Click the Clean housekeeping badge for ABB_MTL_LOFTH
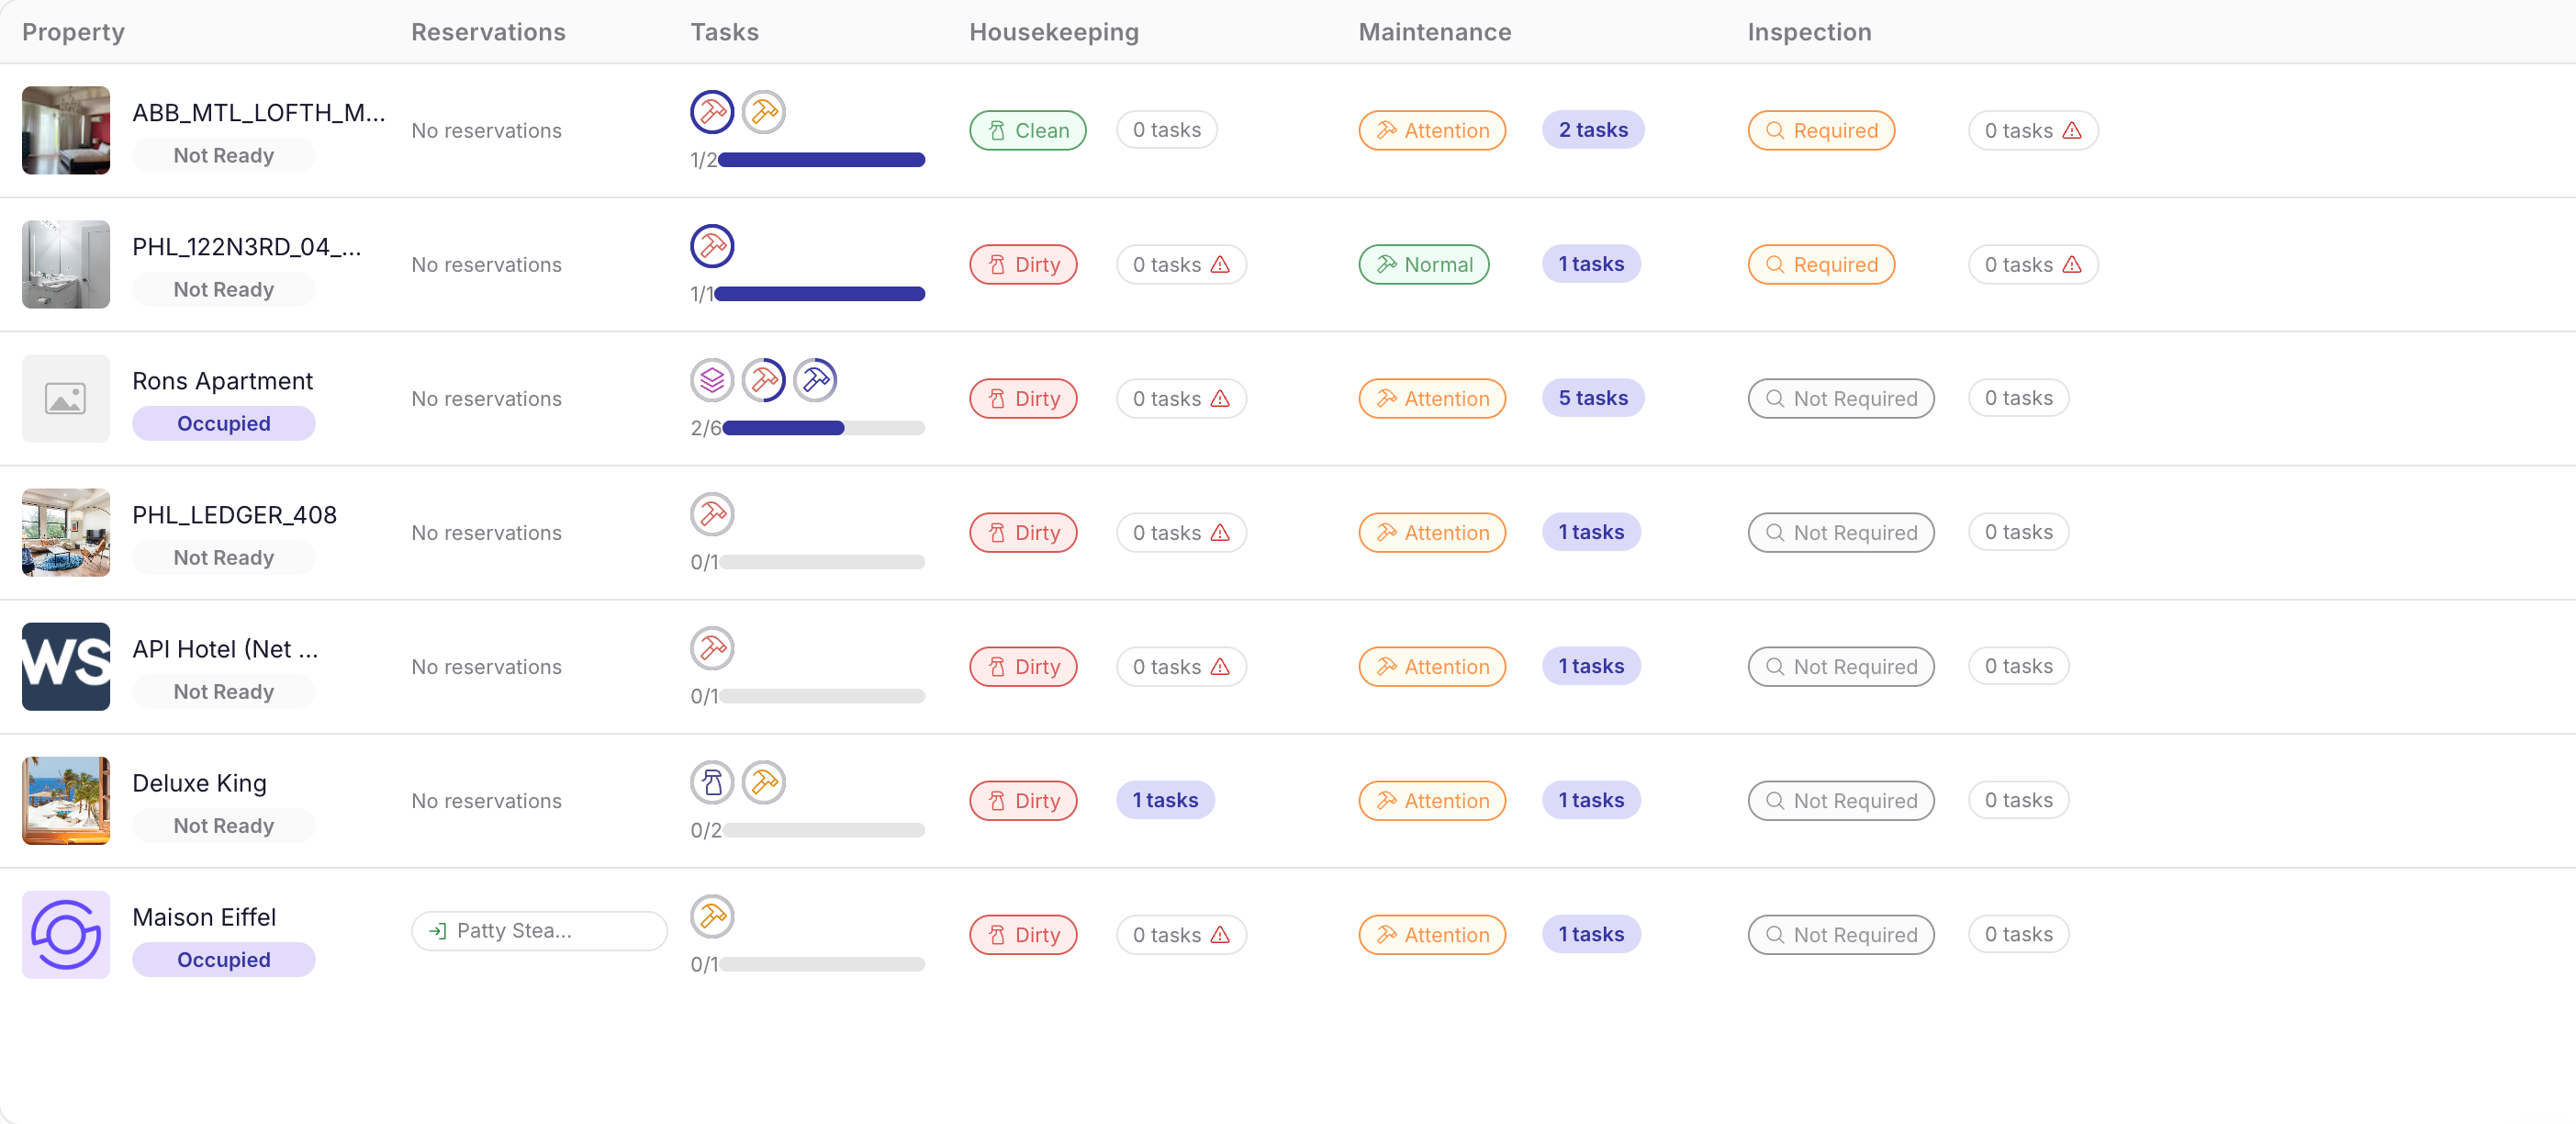2576x1124 pixels. click(x=1027, y=131)
